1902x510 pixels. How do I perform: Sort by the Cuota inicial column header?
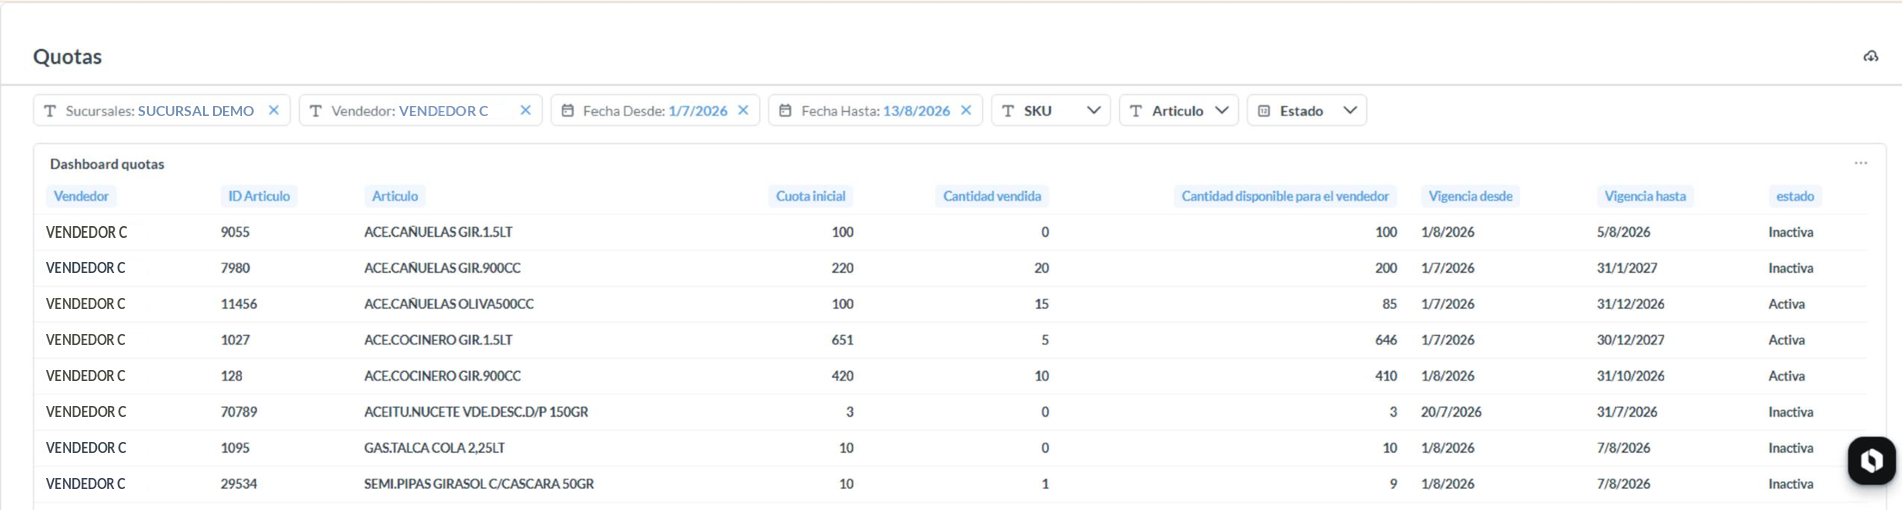[811, 196]
